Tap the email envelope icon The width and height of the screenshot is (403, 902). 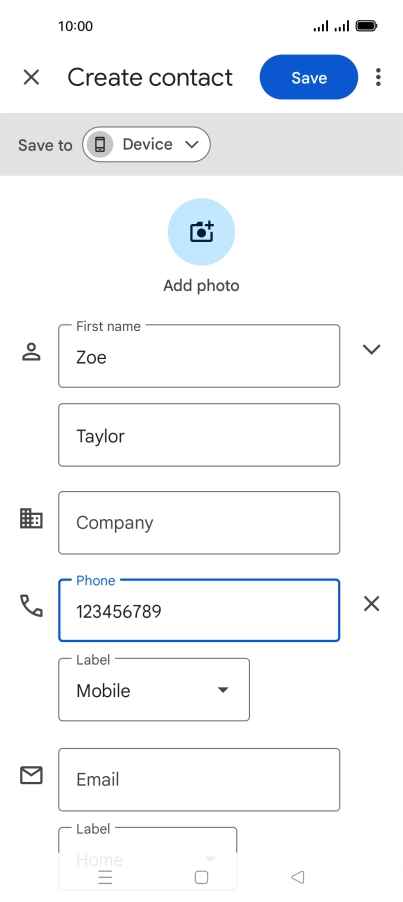[31, 775]
